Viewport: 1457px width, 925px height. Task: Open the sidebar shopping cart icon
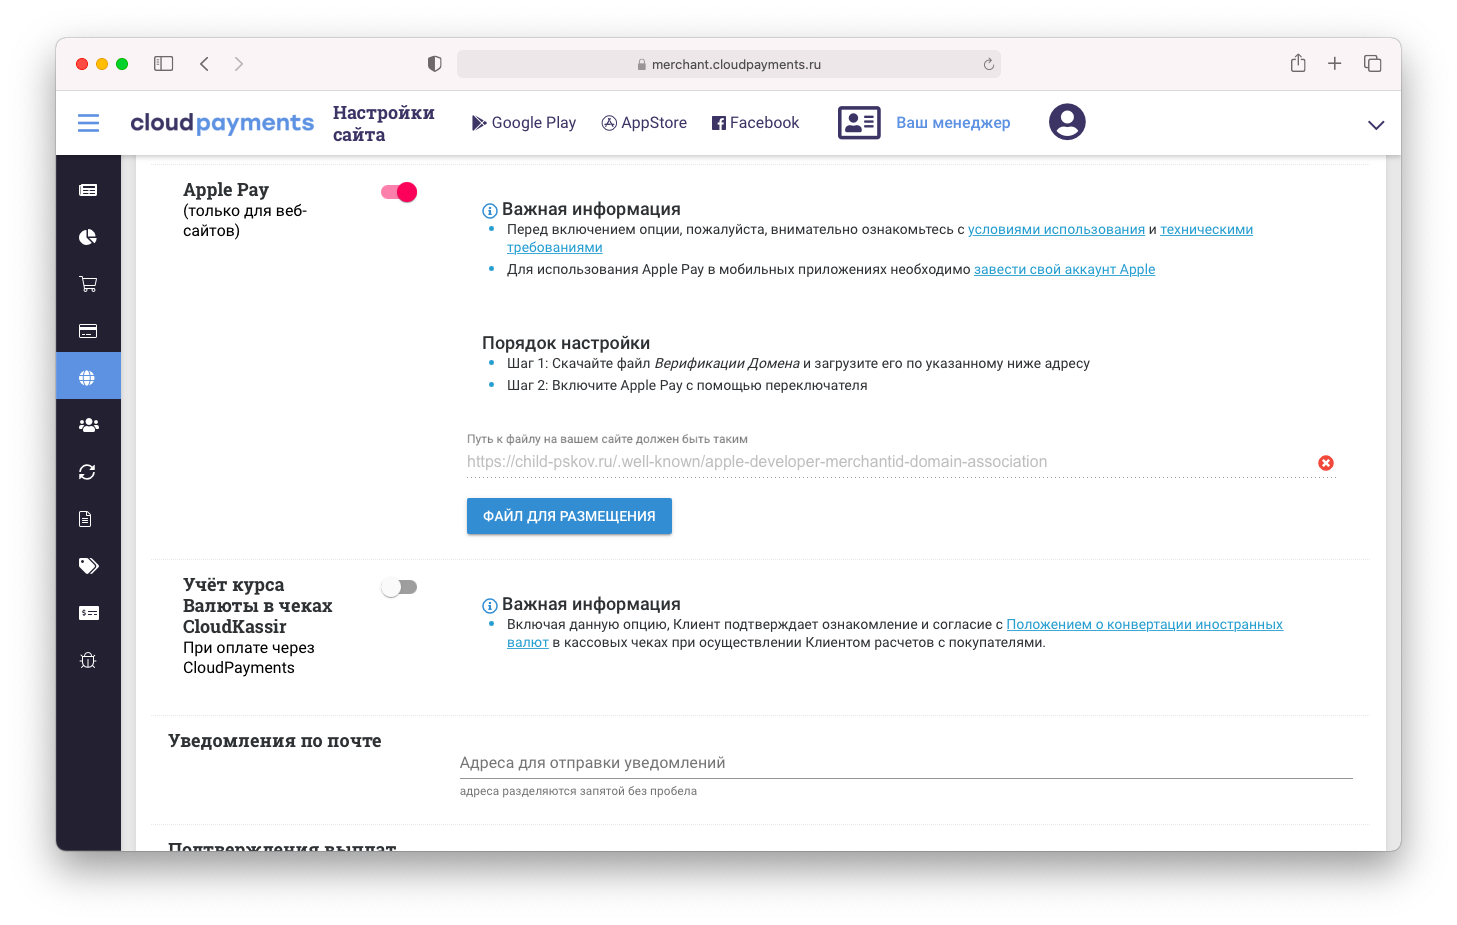pyautogui.click(x=88, y=284)
